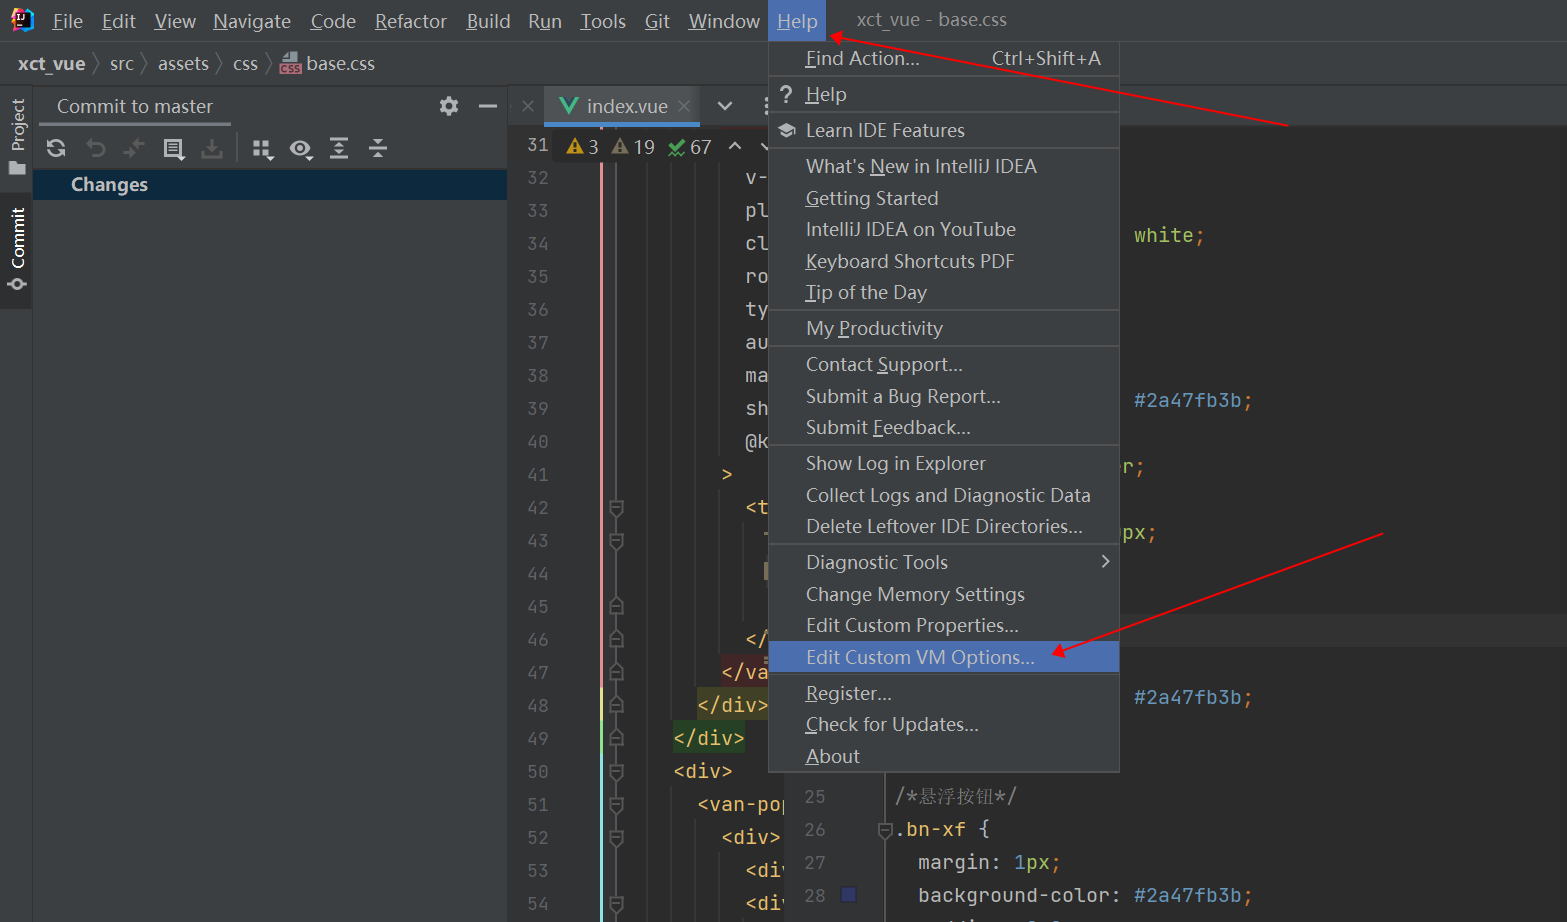
Task: Open base.css from the breadcrumb bar
Action: (x=340, y=63)
